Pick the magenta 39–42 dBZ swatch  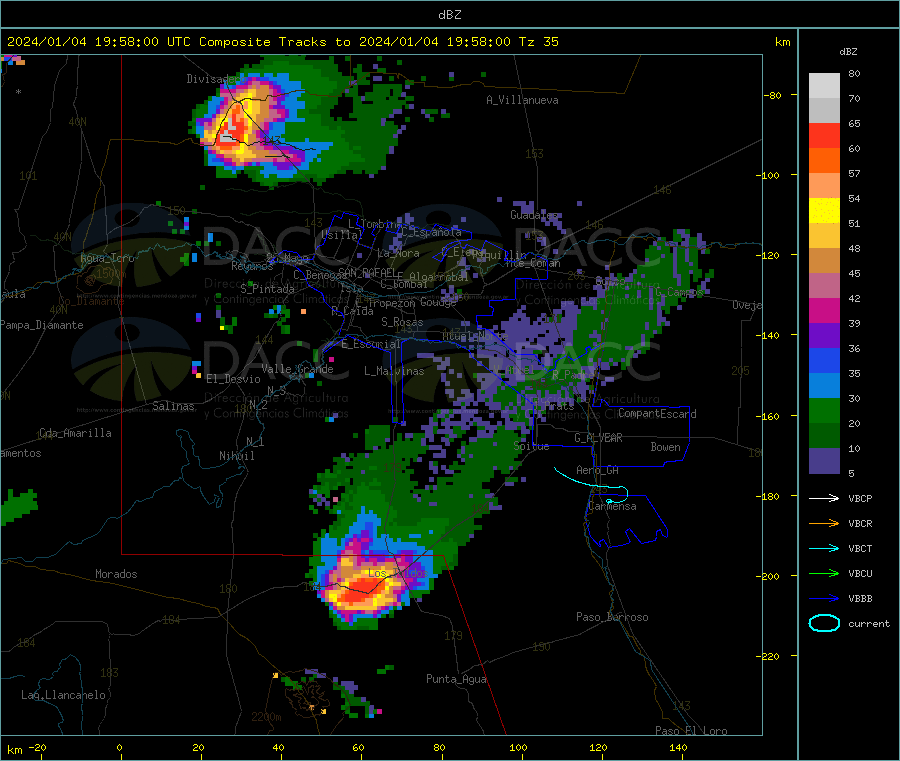point(824,310)
